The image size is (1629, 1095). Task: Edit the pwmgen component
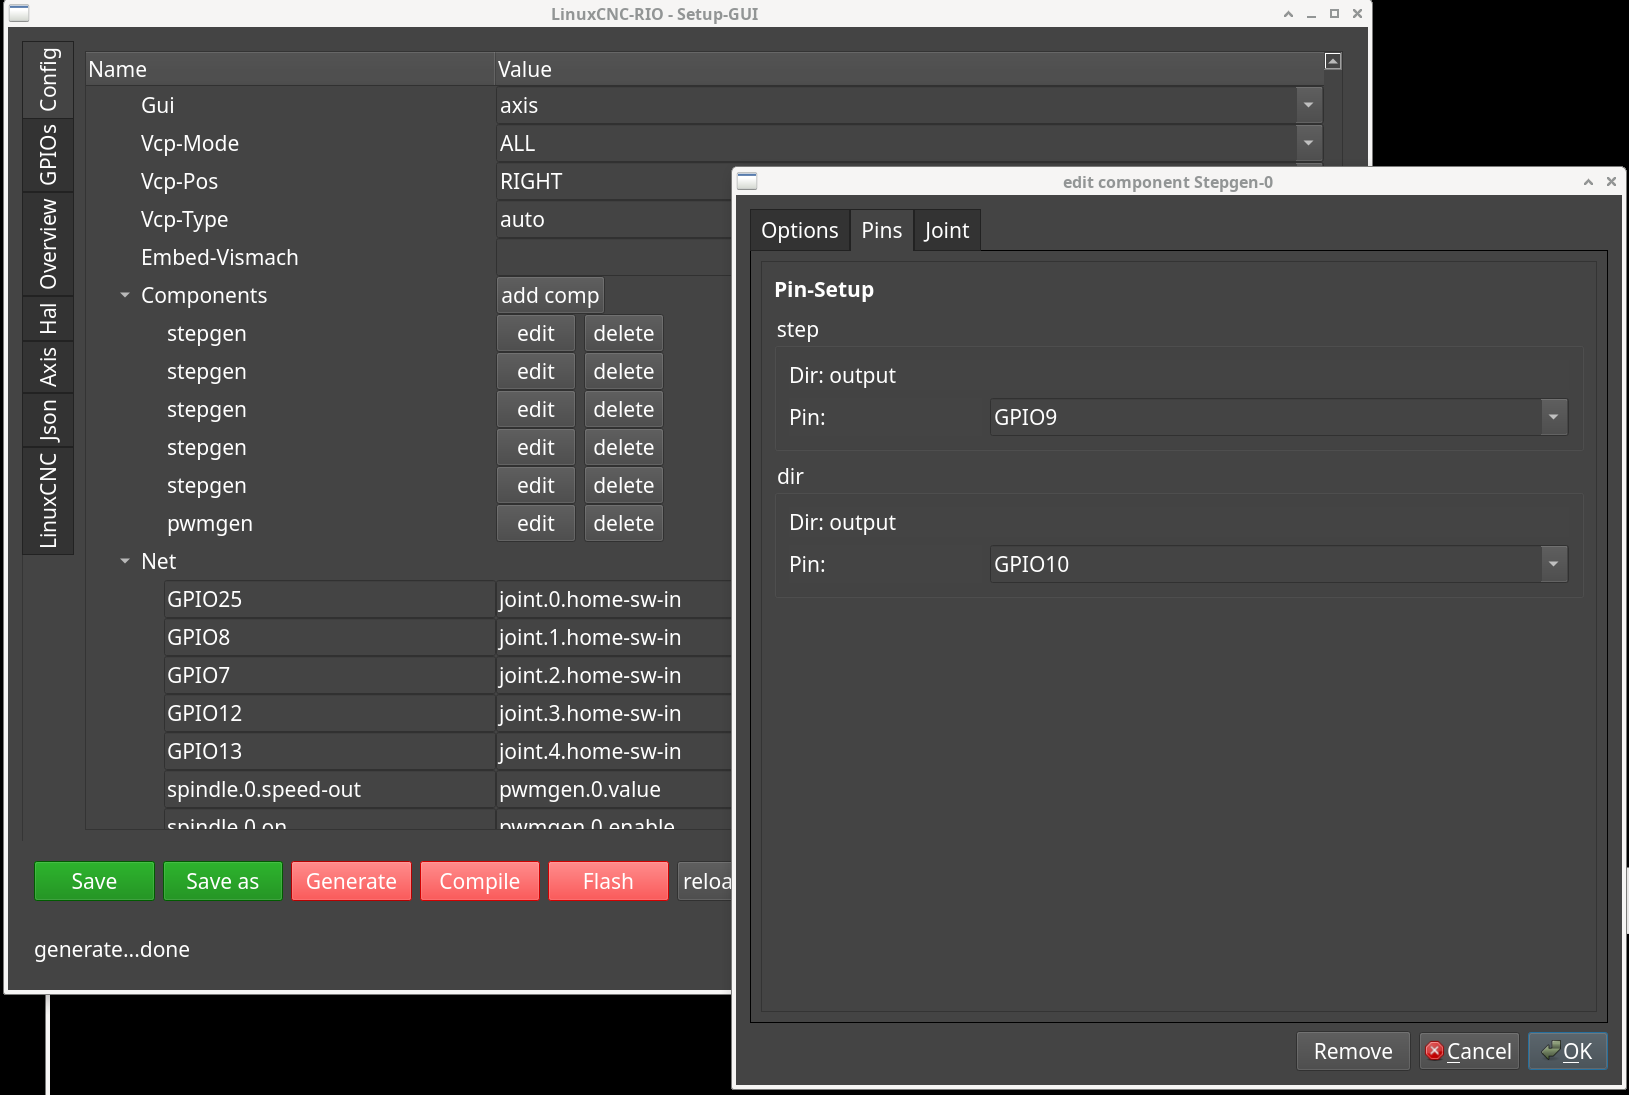[x=536, y=523]
